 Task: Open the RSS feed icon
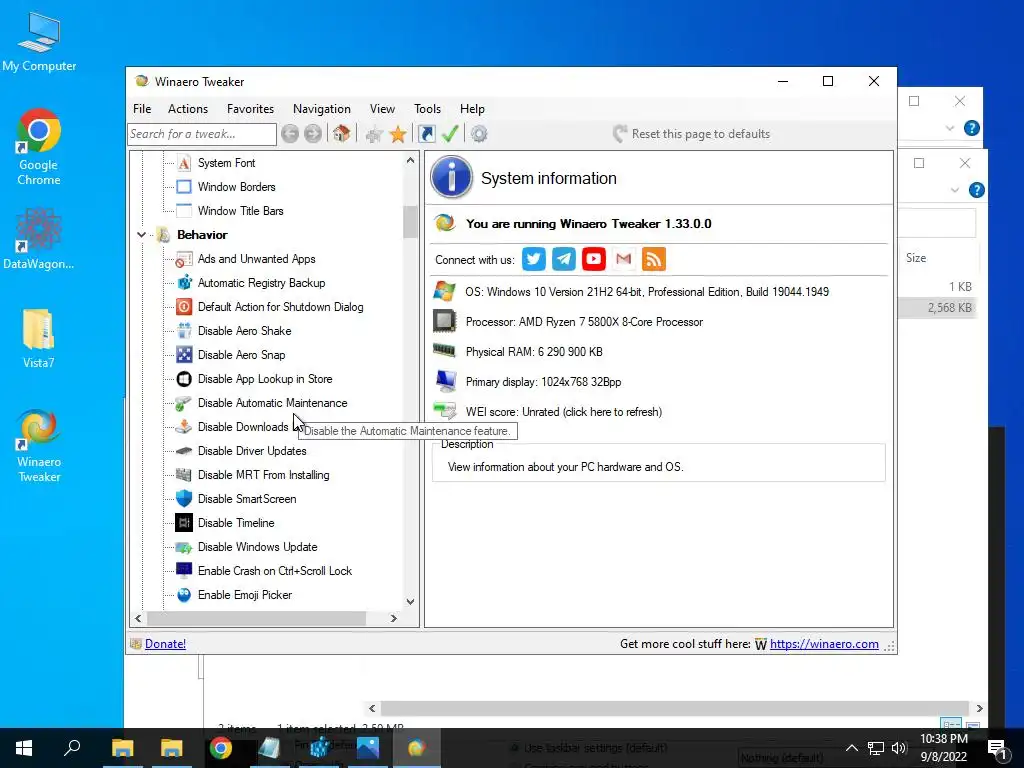[x=654, y=259]
